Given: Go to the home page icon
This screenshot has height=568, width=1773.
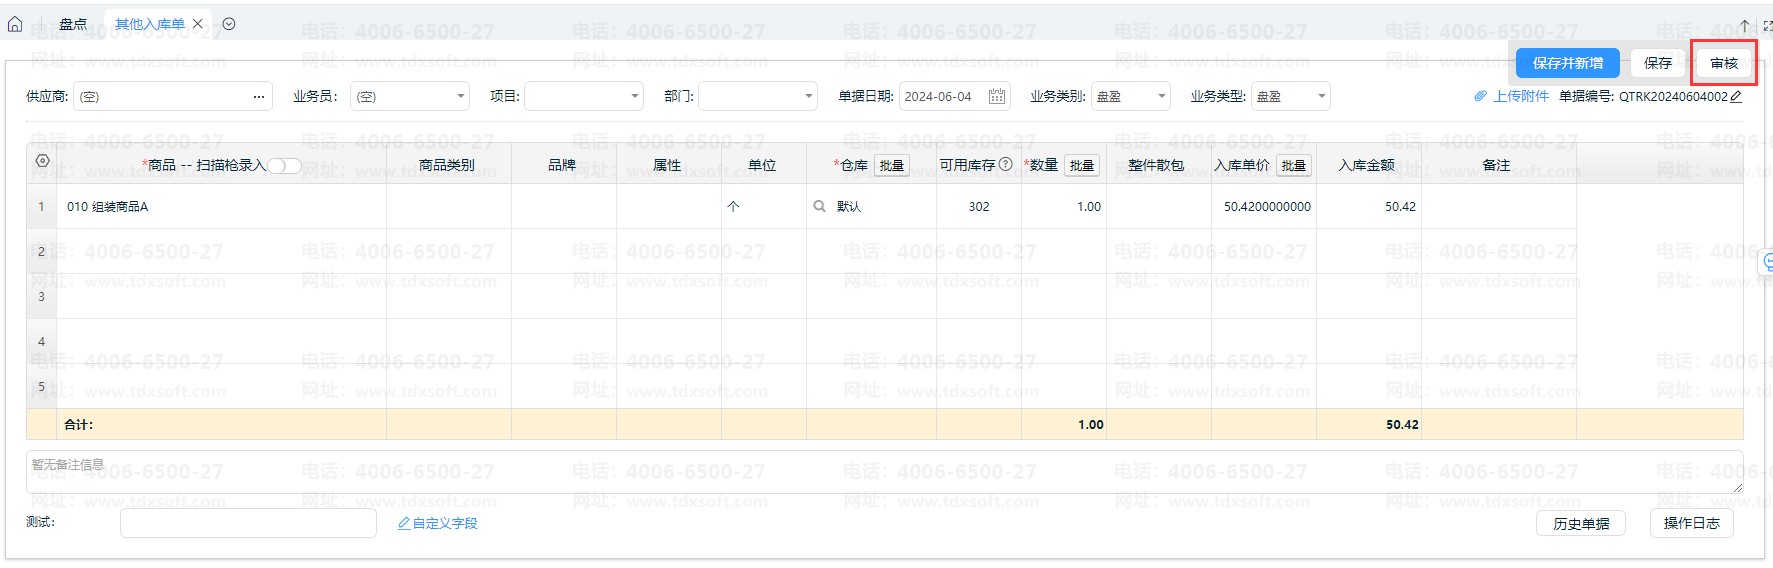Looking at the screenshot, I should [15, 24].
